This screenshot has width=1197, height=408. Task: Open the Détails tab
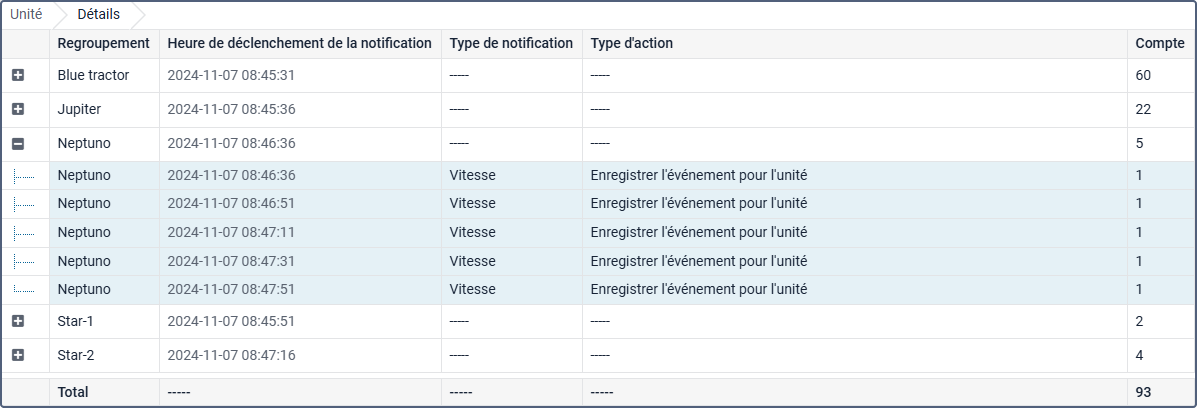tap(98, 15)
